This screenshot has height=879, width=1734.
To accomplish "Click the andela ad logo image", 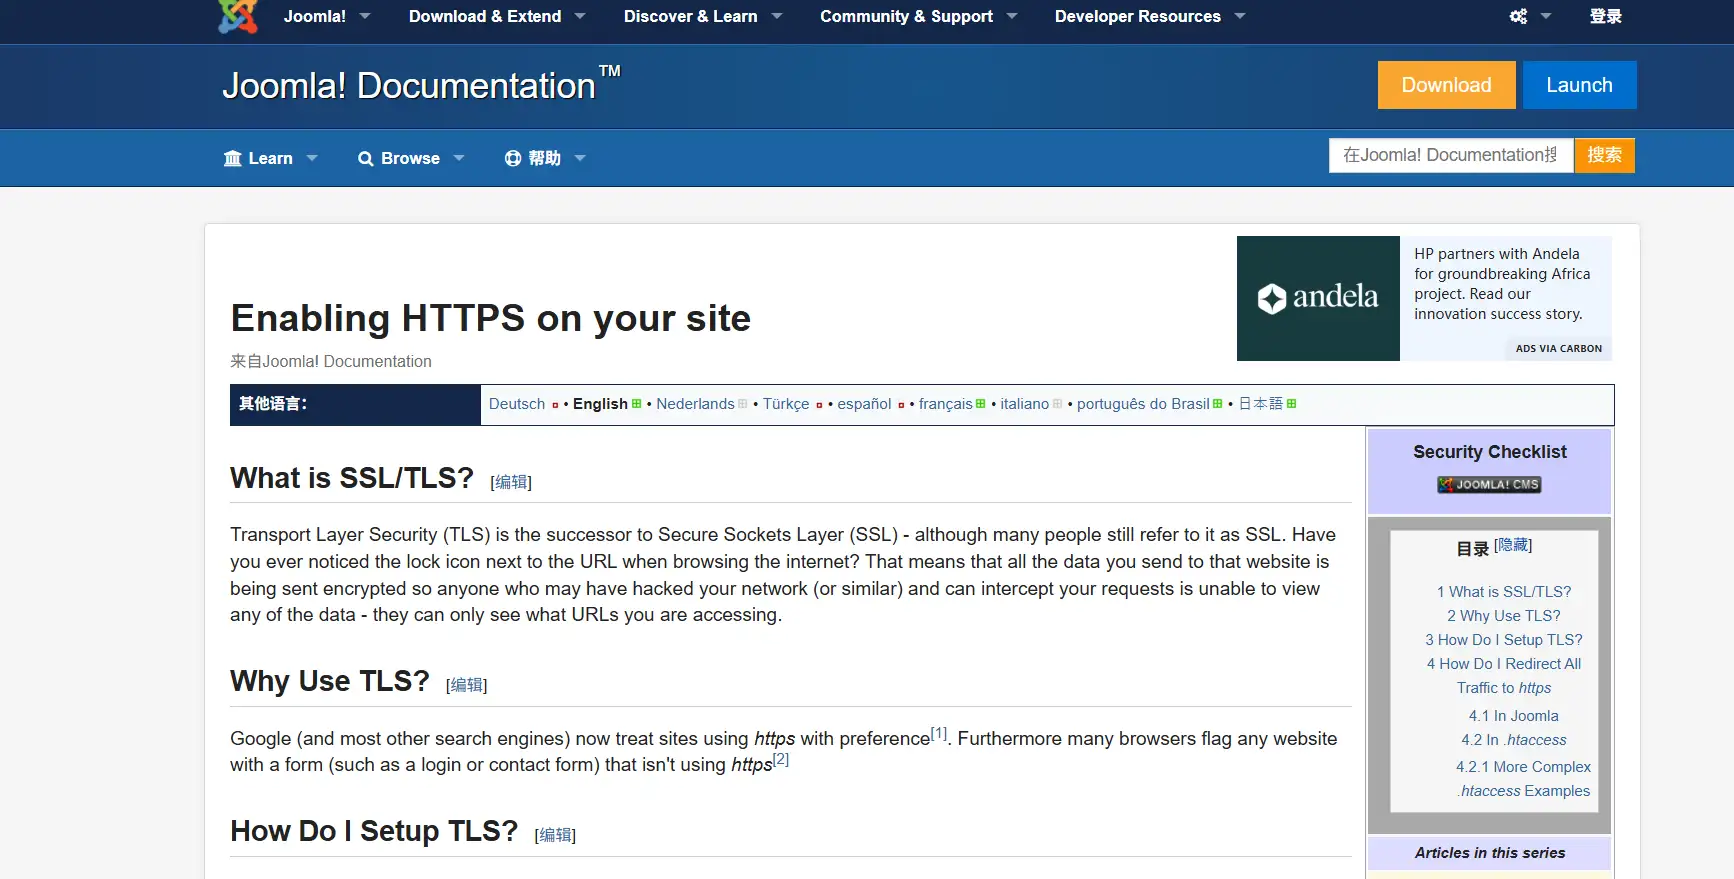I will (1318, 298).
